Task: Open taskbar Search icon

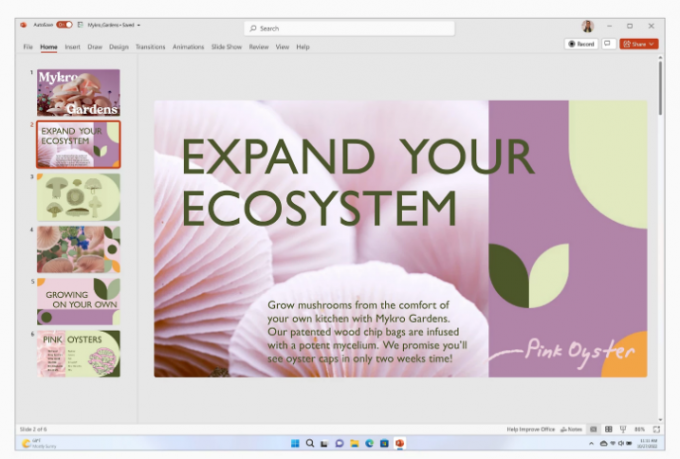Action: (310, 443)
